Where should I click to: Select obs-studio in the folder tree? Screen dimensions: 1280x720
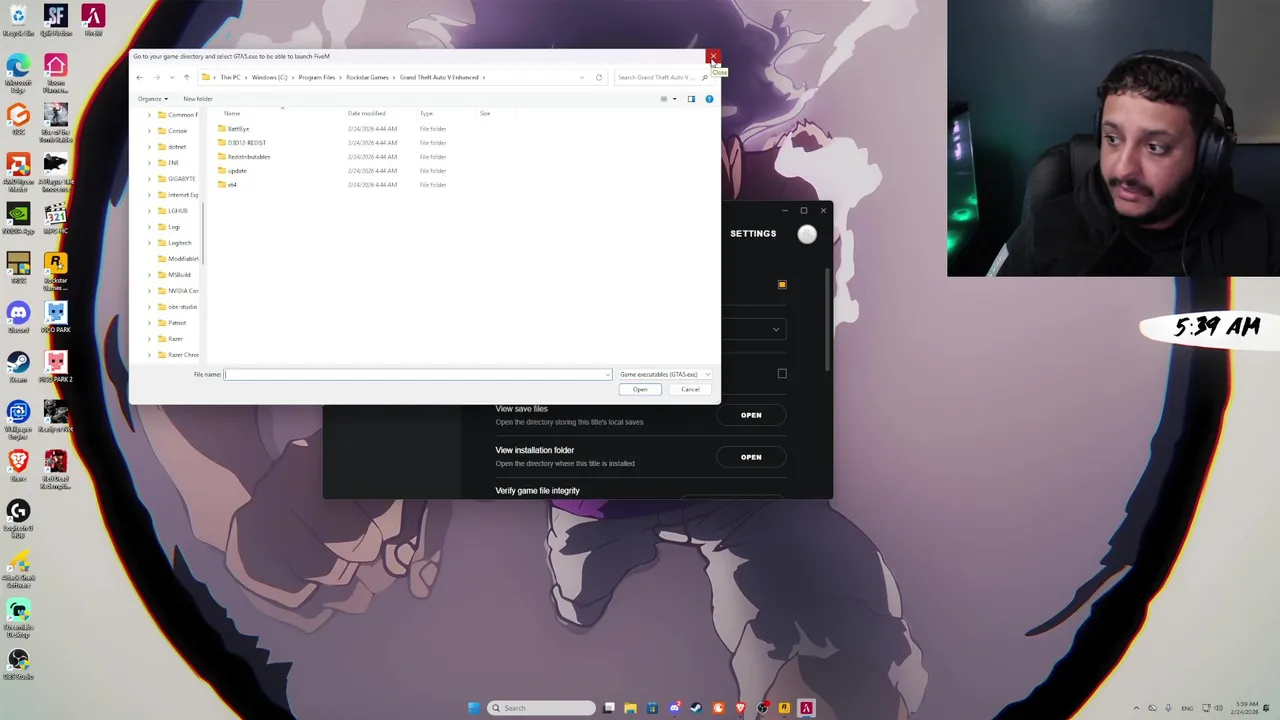[x=182, y=307]
